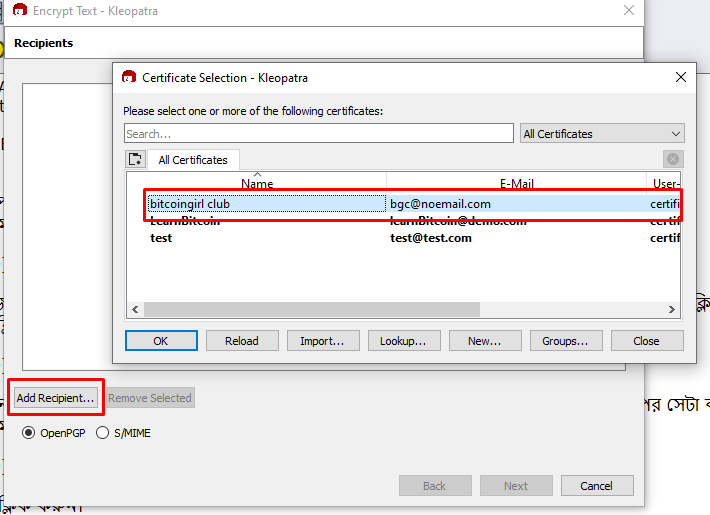Image resolution: width=710 pixels, height=515 pixels.
Task: Click OK in the Certificate Selection dialog
Action: (161, 341)
